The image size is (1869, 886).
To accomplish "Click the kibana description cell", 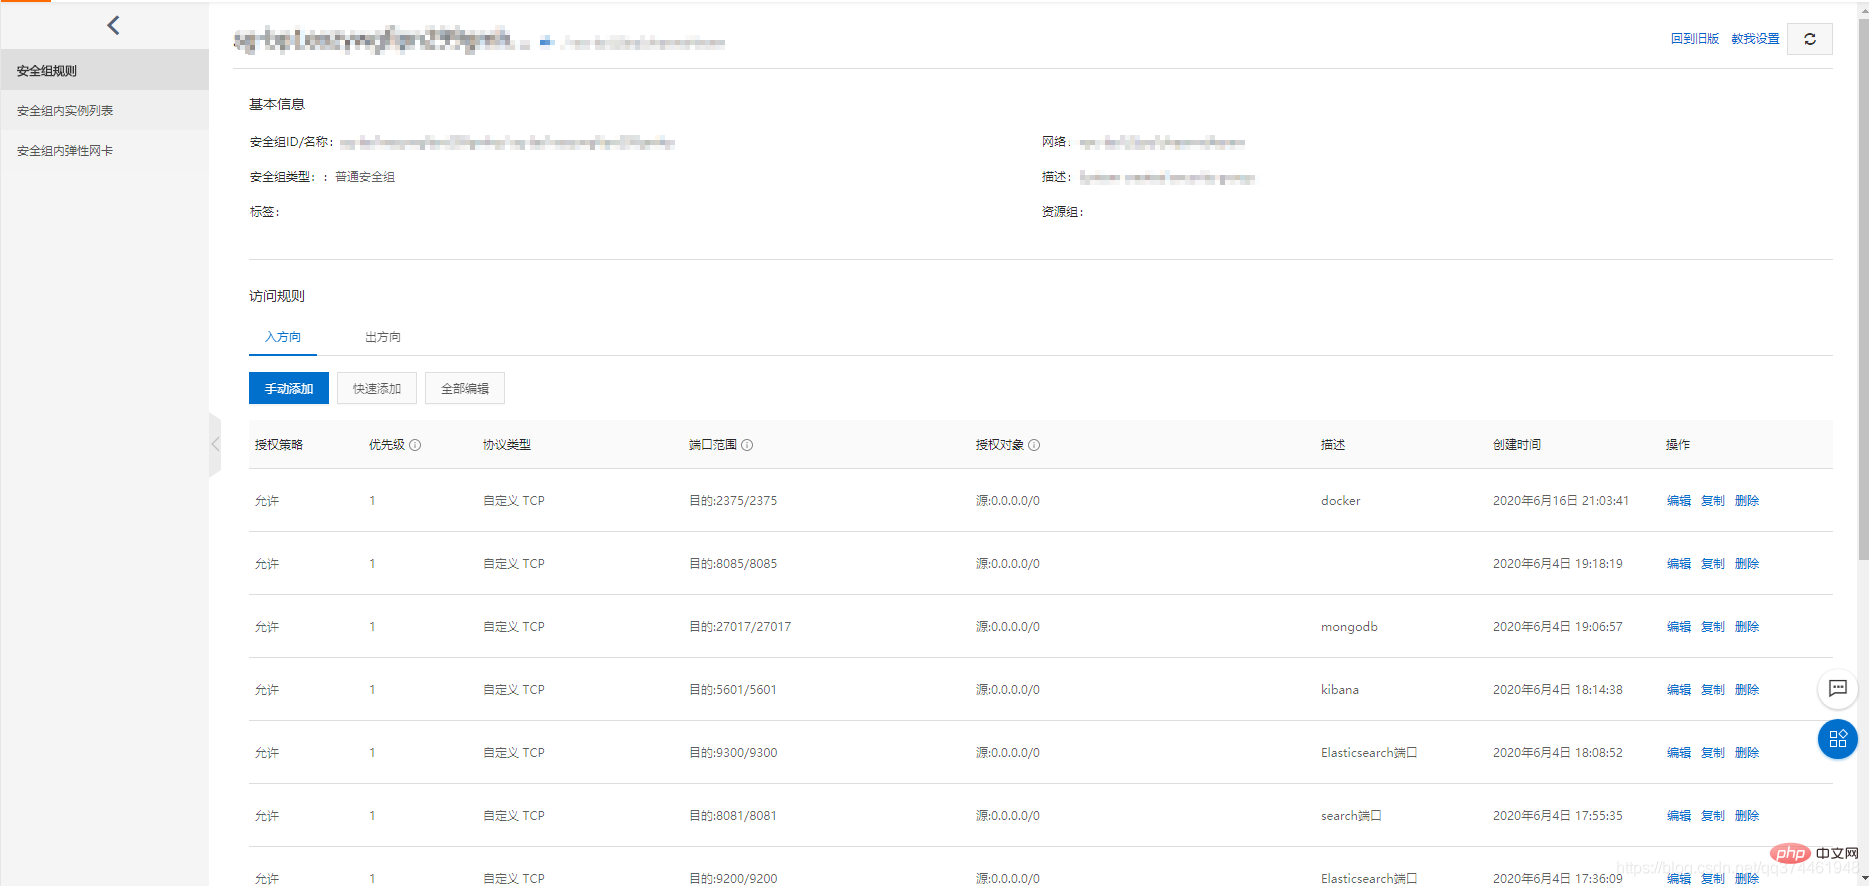I will point(1340,690).
